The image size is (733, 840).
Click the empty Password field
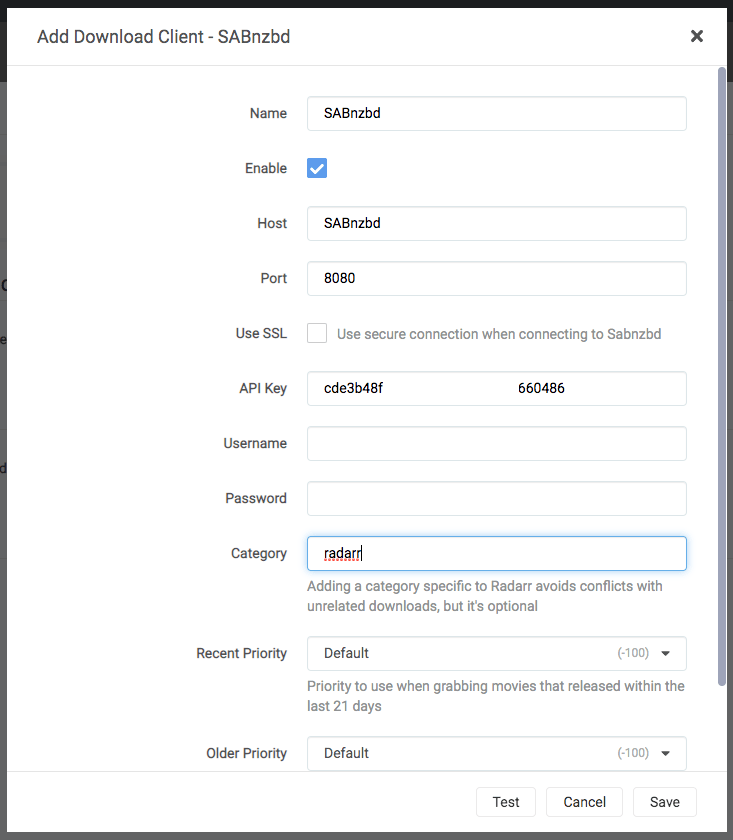coord(496,499)
